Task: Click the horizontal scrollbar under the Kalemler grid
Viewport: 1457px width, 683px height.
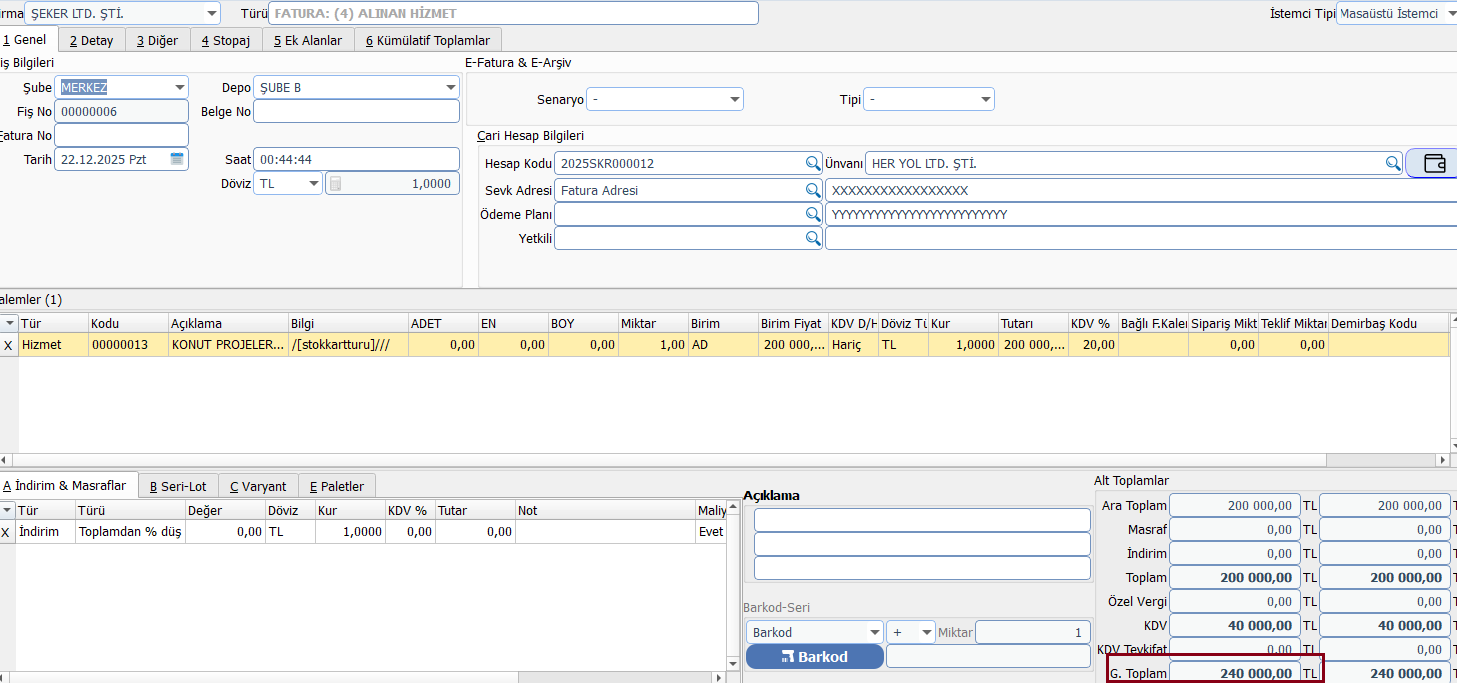Action: pos(700,460)
